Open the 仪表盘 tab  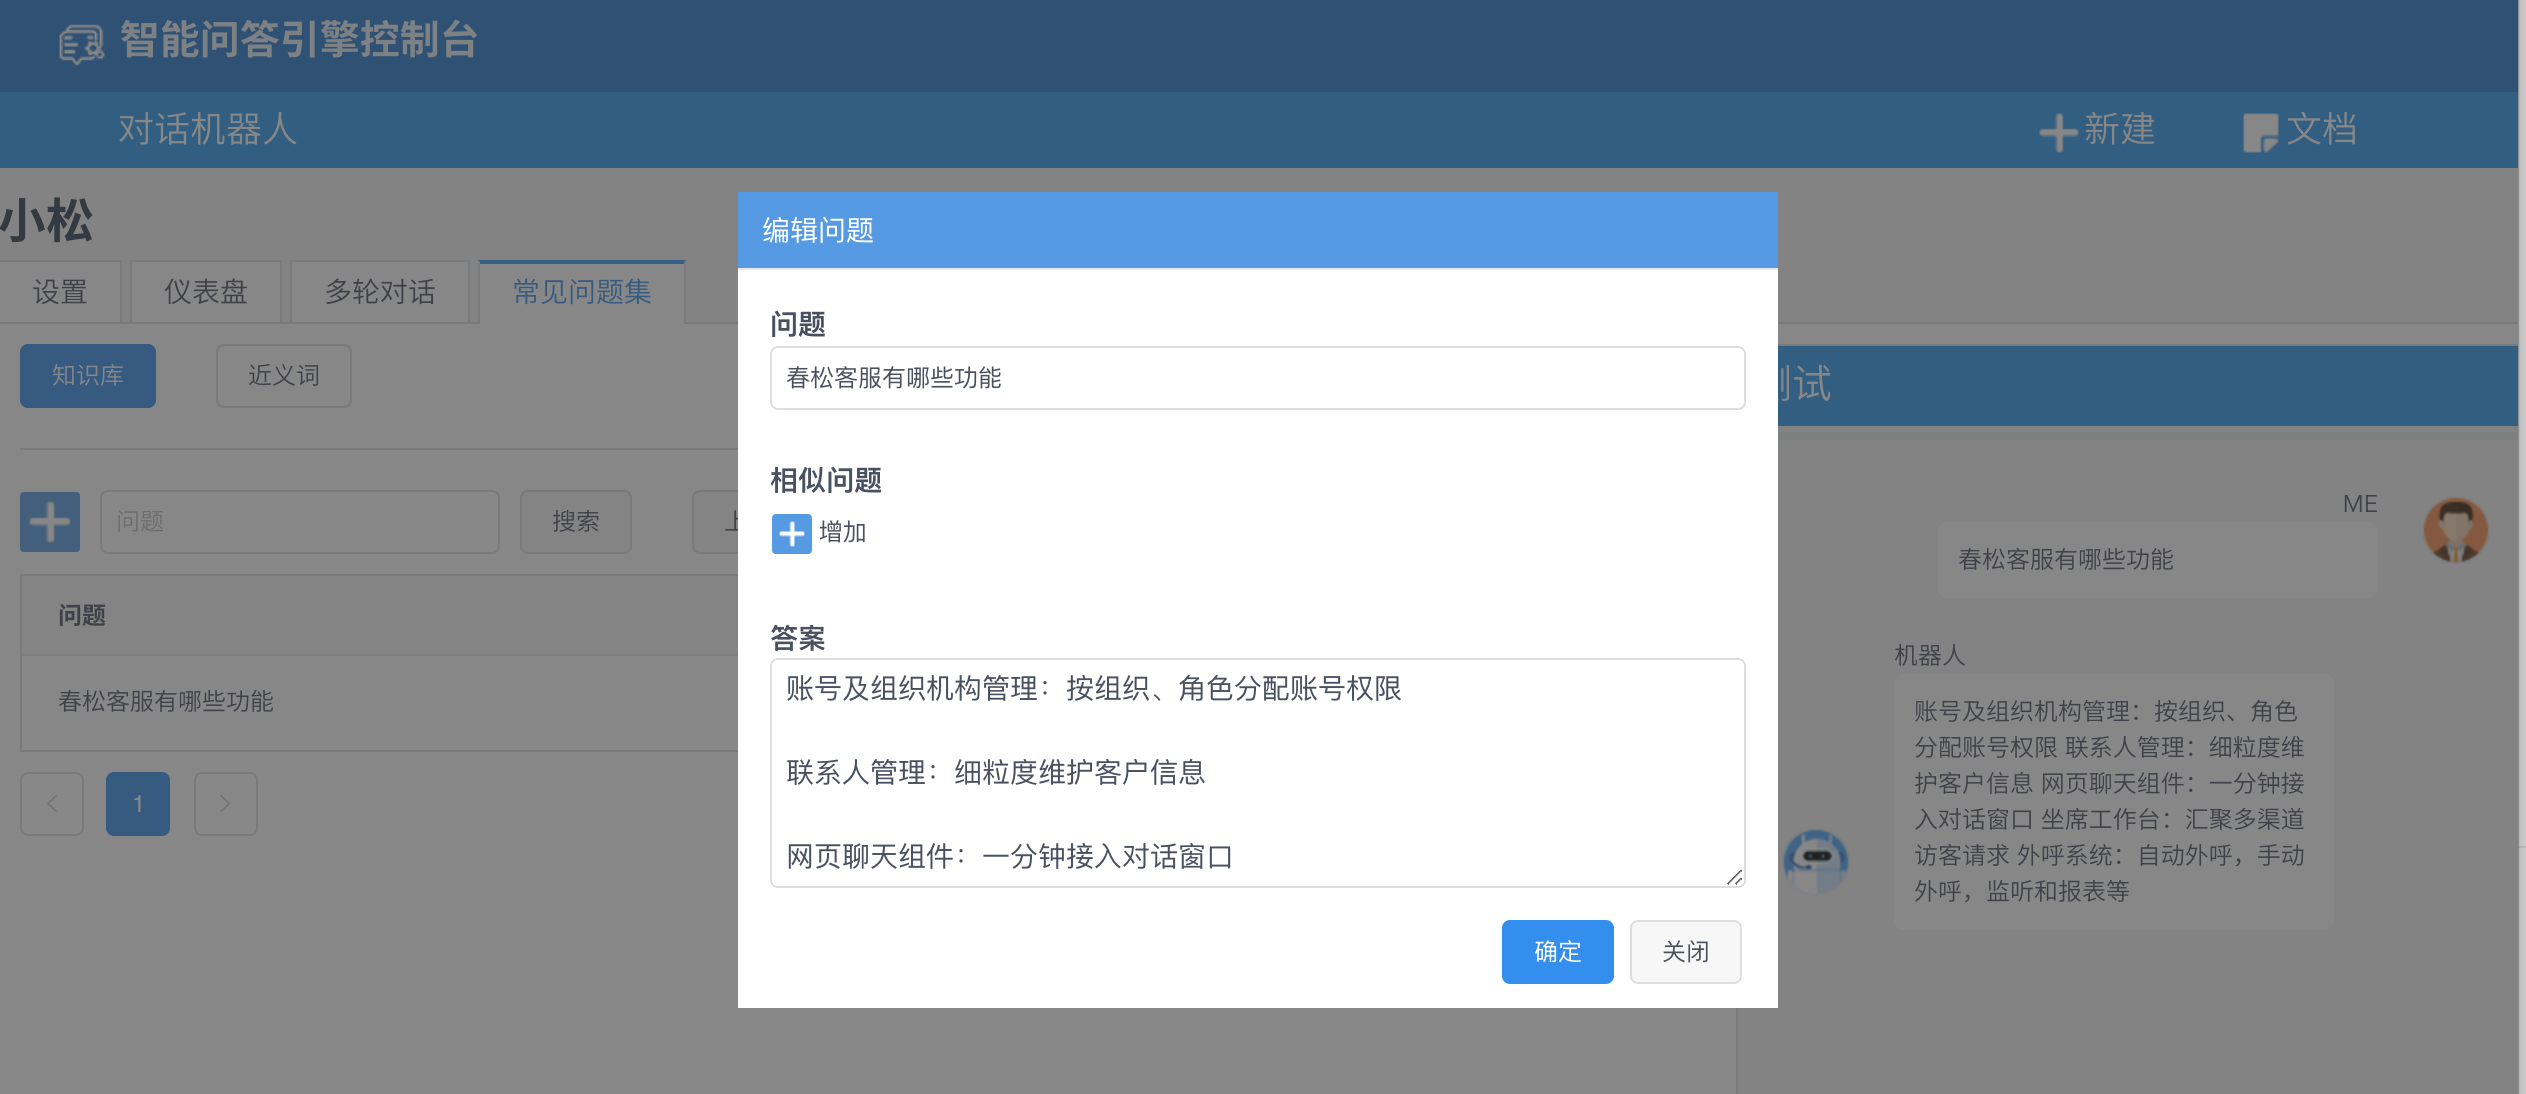205,292
